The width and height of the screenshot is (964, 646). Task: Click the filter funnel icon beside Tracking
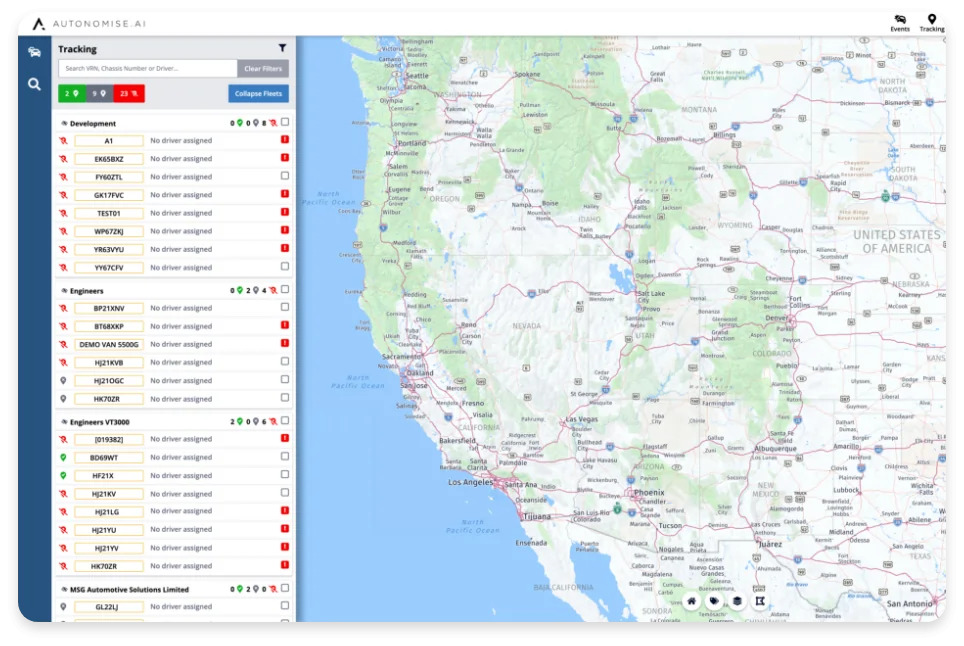click(282, 48)
